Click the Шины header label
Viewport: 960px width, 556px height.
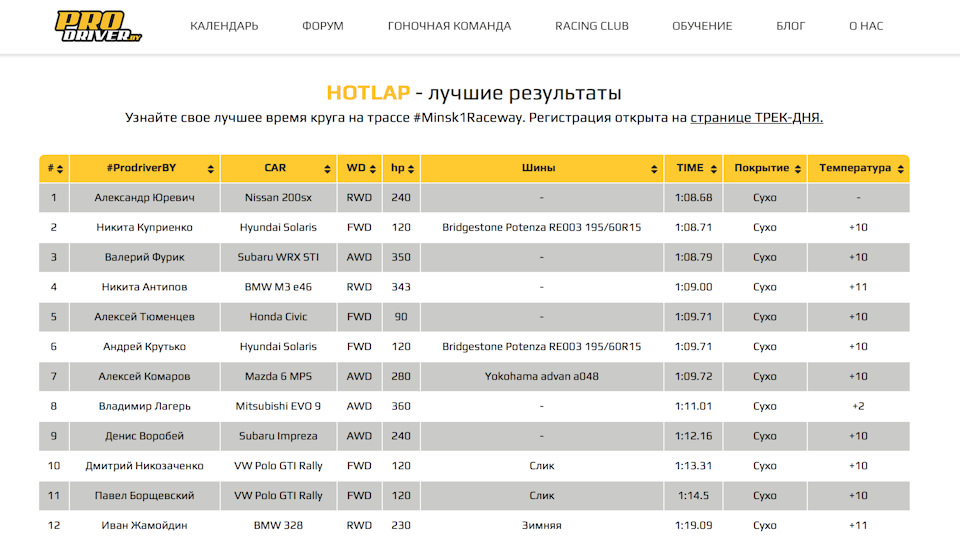click(539, 168)
